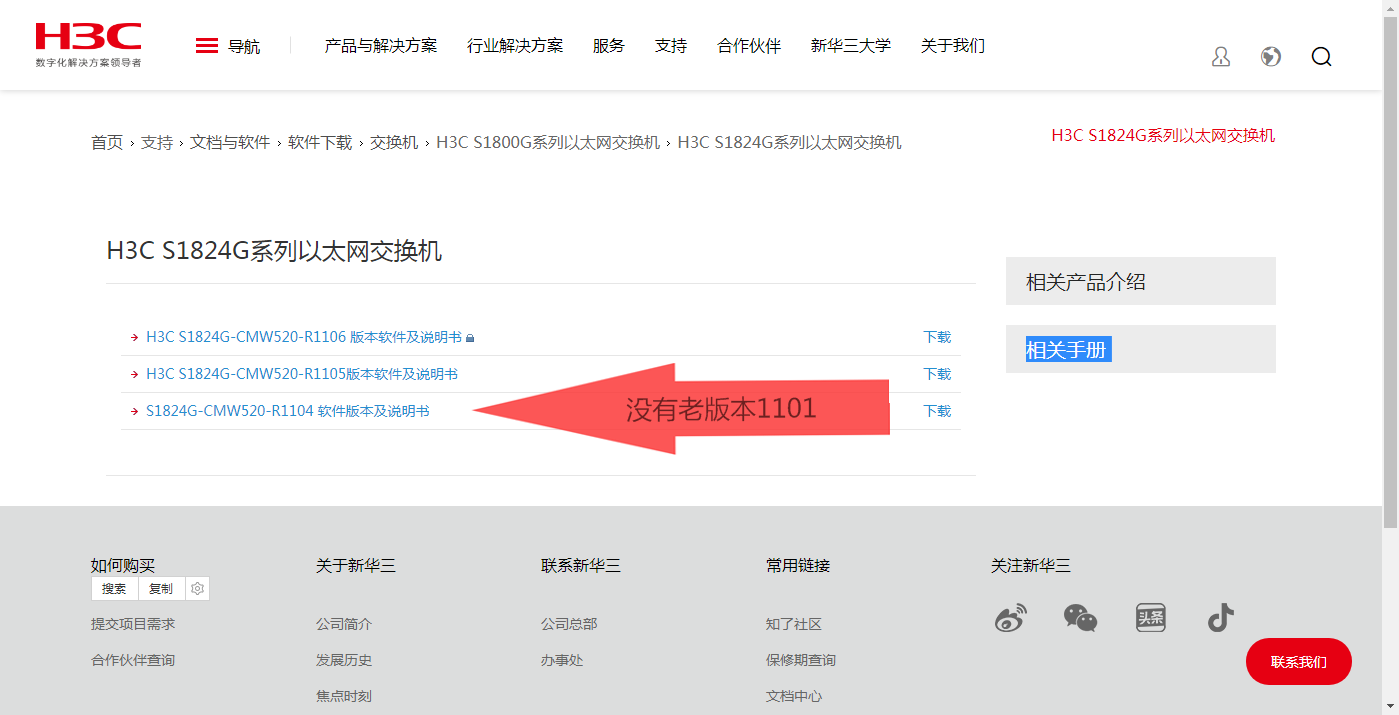Click the red H3C S1824G系列以太网交换机 link
This screenshot has height=715, width=1399.
1163,136
